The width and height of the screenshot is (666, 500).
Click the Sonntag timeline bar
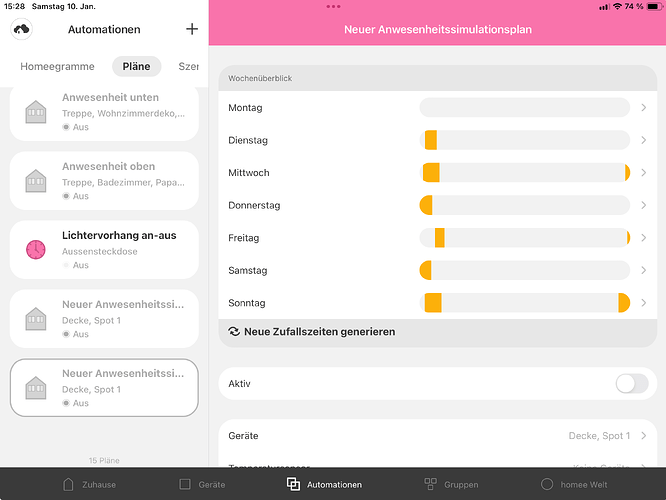pos(524,303)
